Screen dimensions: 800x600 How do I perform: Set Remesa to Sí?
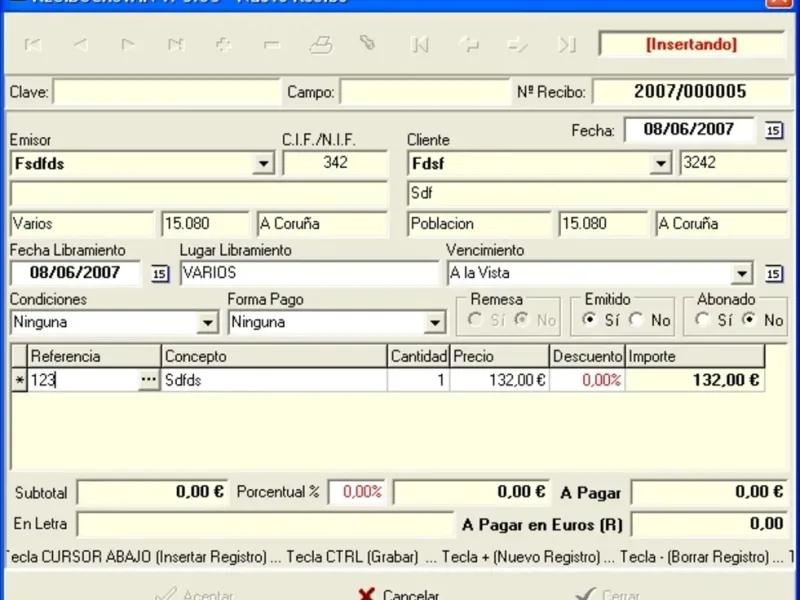[475, 320]
